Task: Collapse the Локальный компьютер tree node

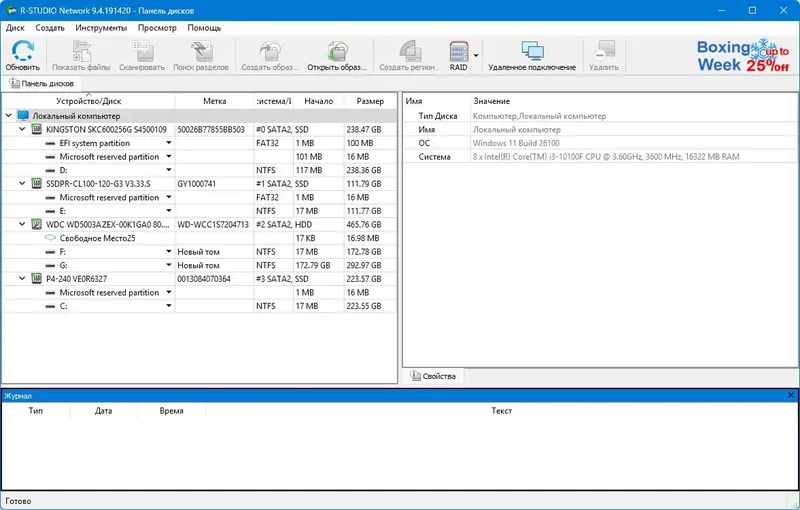Action: pos(8,116)
